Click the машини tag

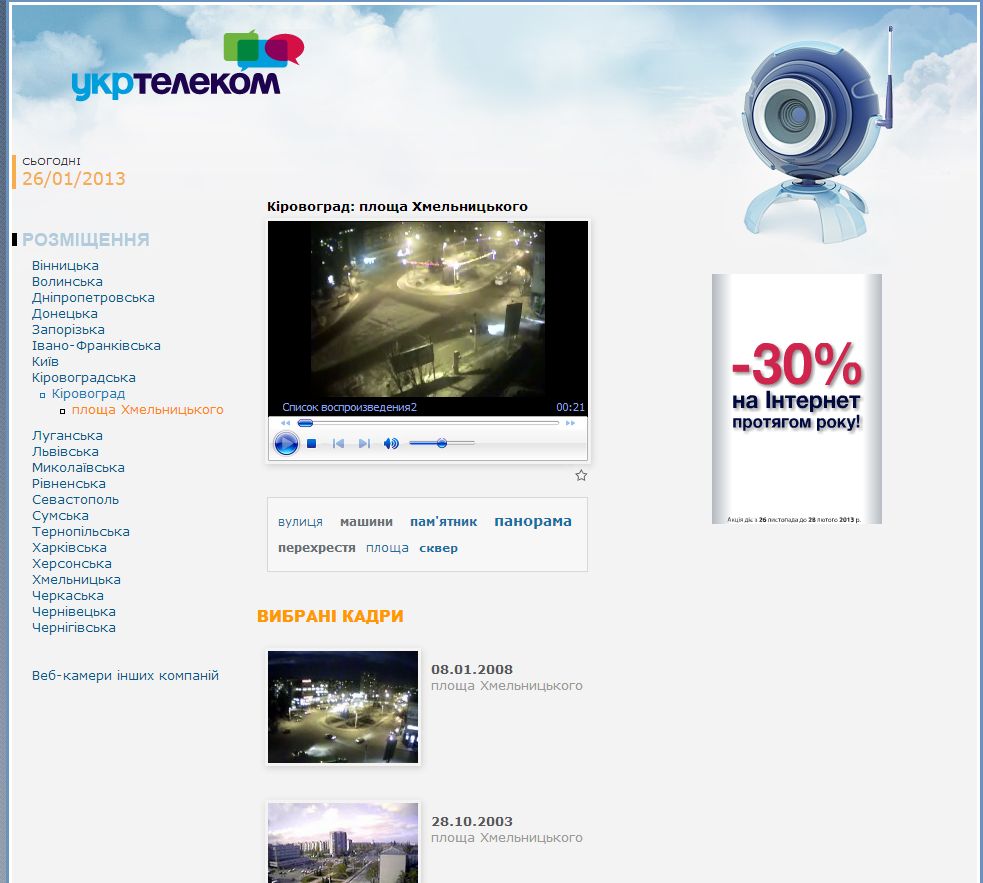point(366,522)
